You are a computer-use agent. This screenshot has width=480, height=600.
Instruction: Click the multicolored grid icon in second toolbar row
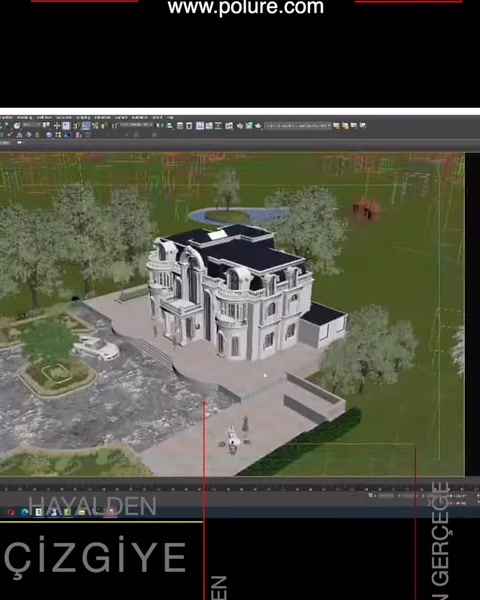pyautogui.click(x=58, y=135)
